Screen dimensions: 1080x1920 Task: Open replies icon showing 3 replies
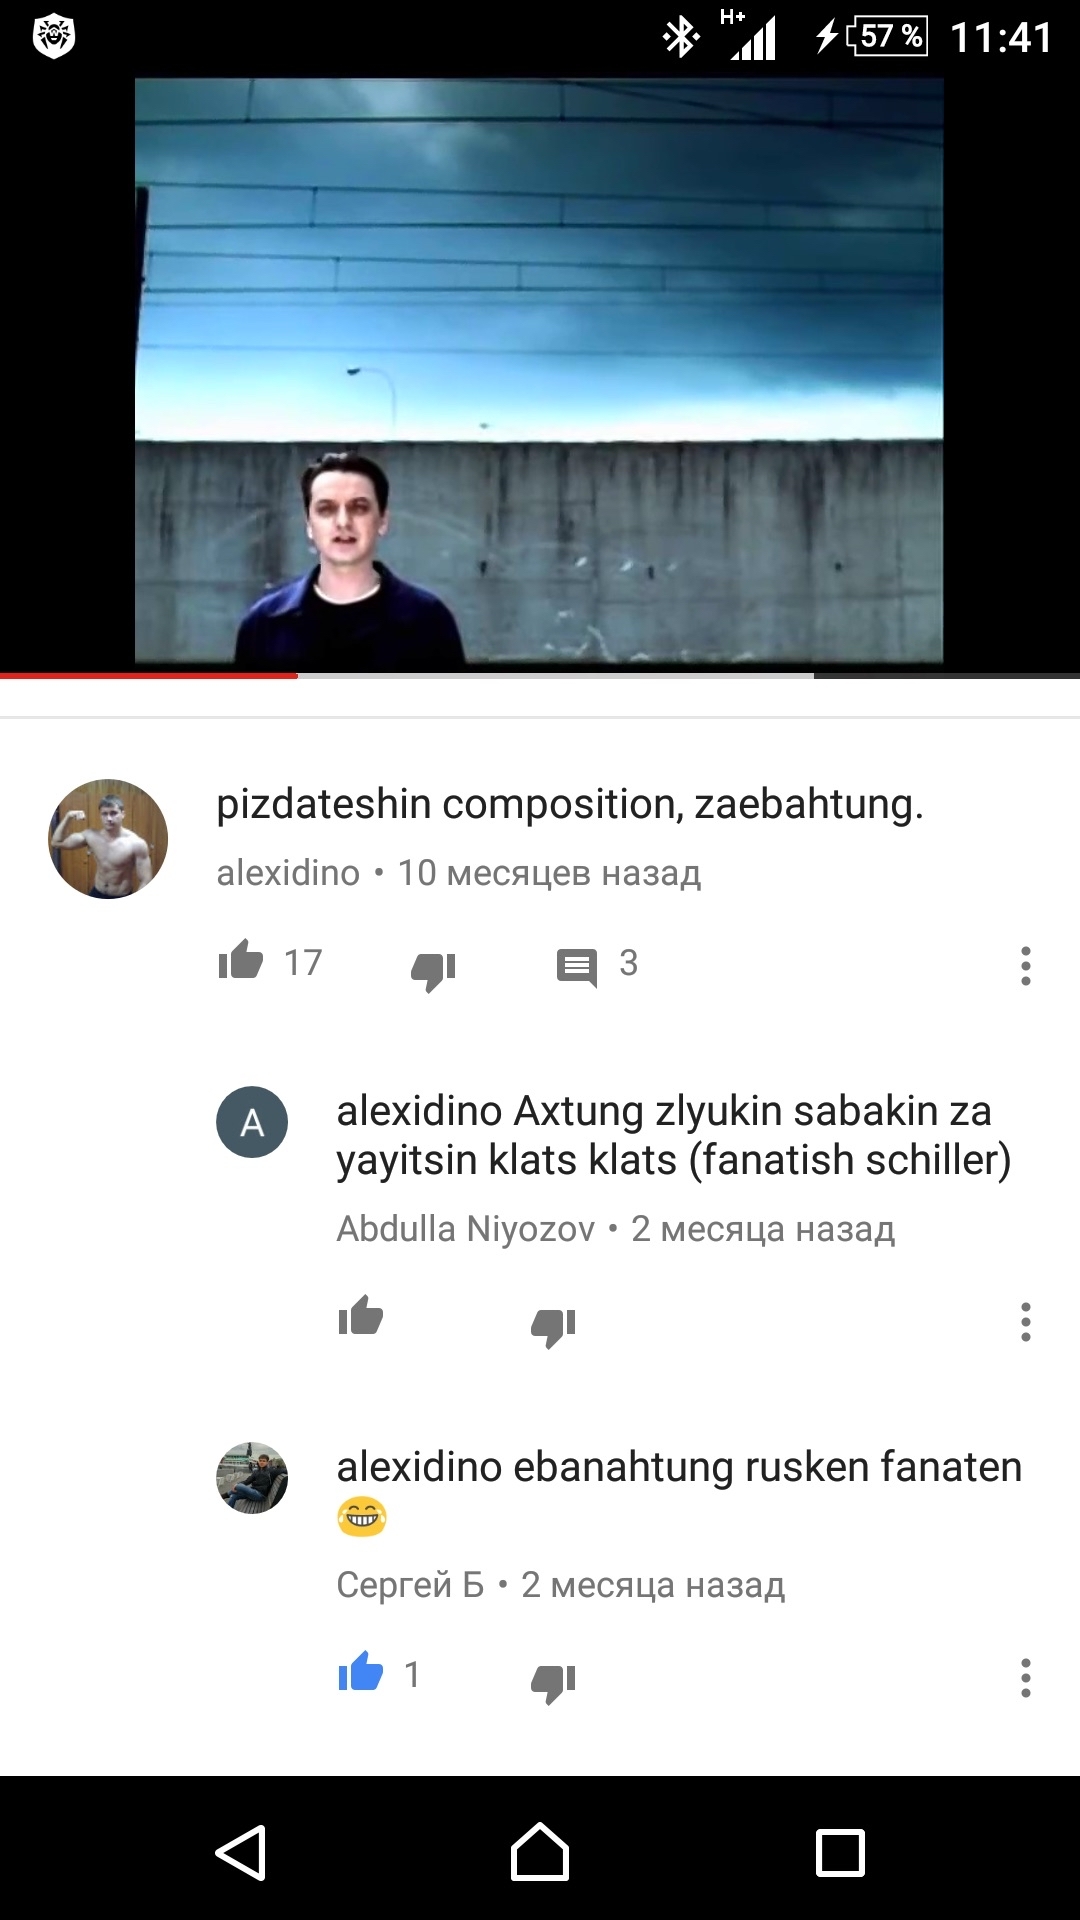(577, 967)
